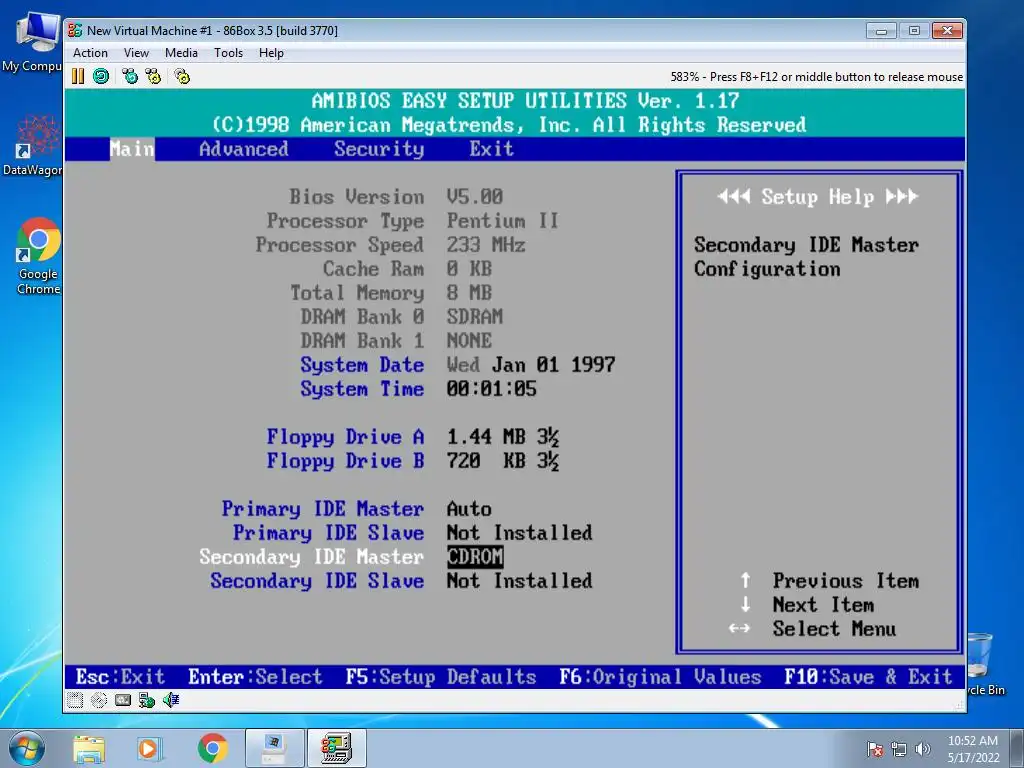The height and width of the screenshot is (768, 1024).
Task: Select the System Date setting
Action: tap(362, 364)
